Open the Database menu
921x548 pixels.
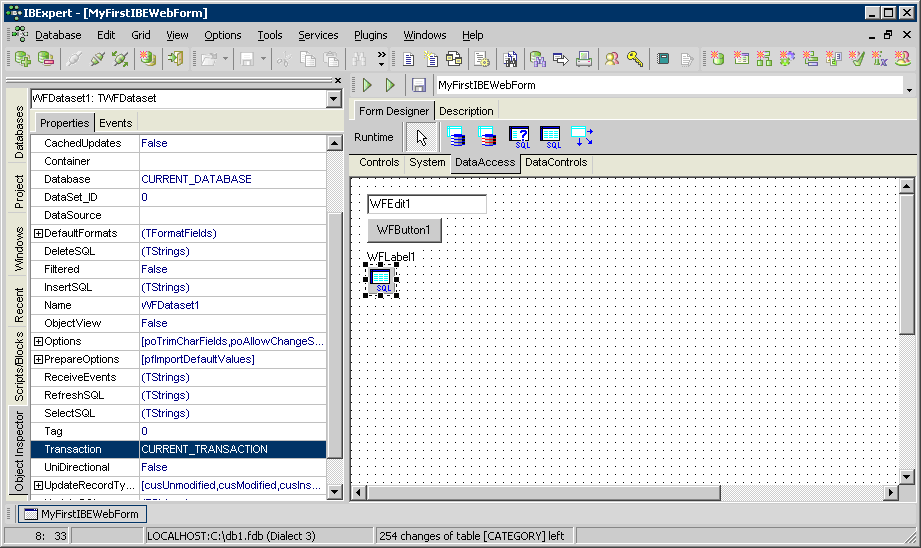[58, 35]
